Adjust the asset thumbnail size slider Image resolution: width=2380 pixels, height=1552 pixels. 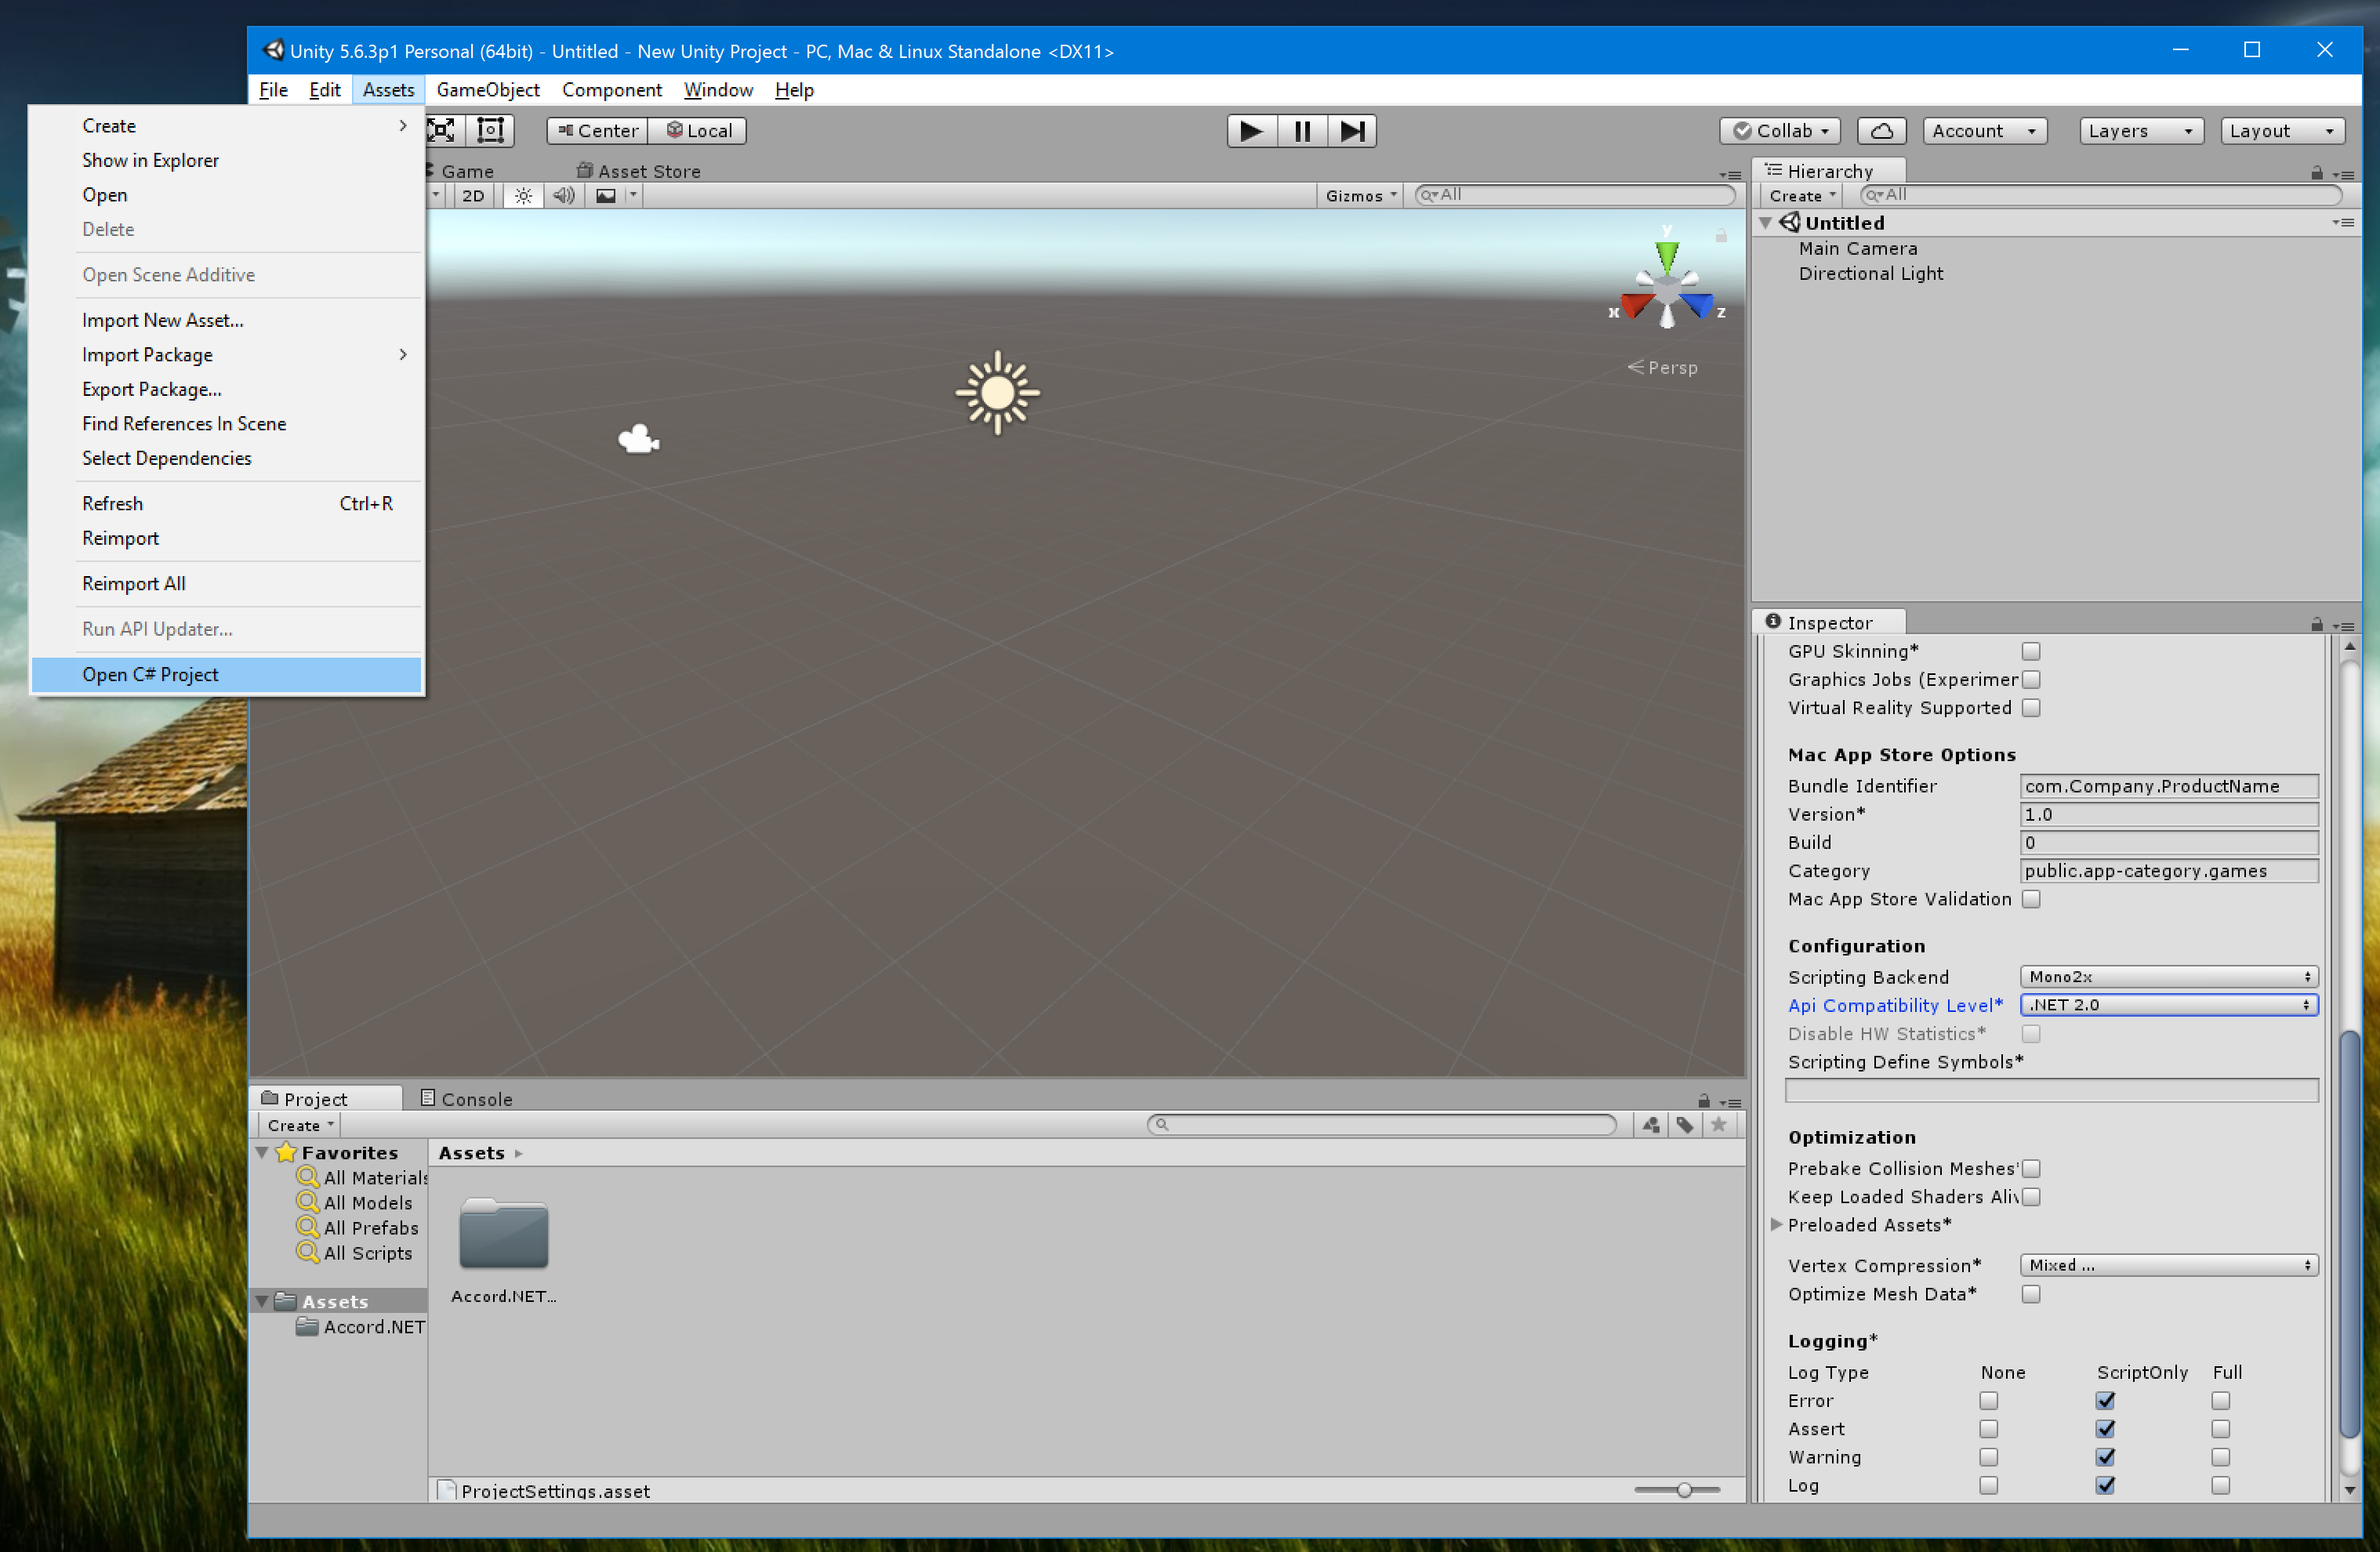pos(1684,1490)
